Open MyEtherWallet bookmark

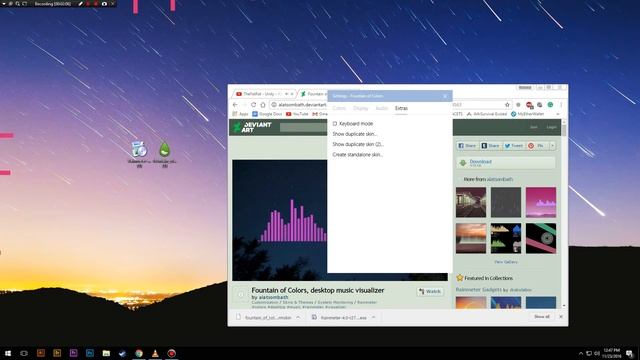coord(527,114)
